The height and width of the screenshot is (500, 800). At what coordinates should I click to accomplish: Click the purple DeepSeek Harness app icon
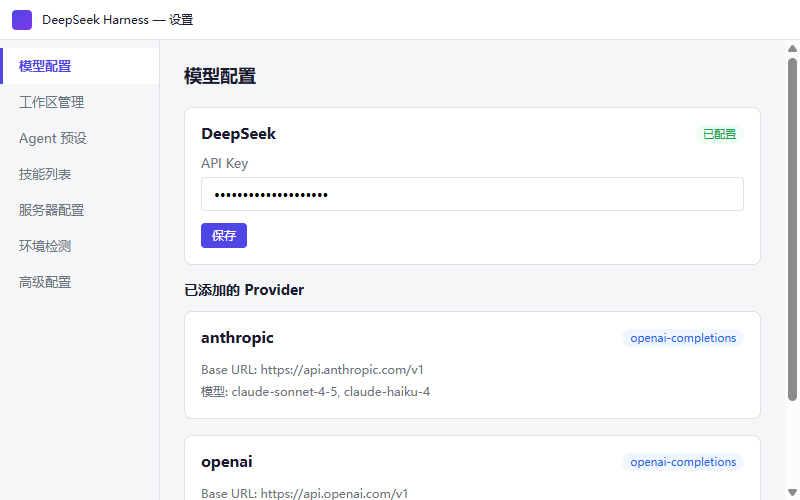point(22,20)
